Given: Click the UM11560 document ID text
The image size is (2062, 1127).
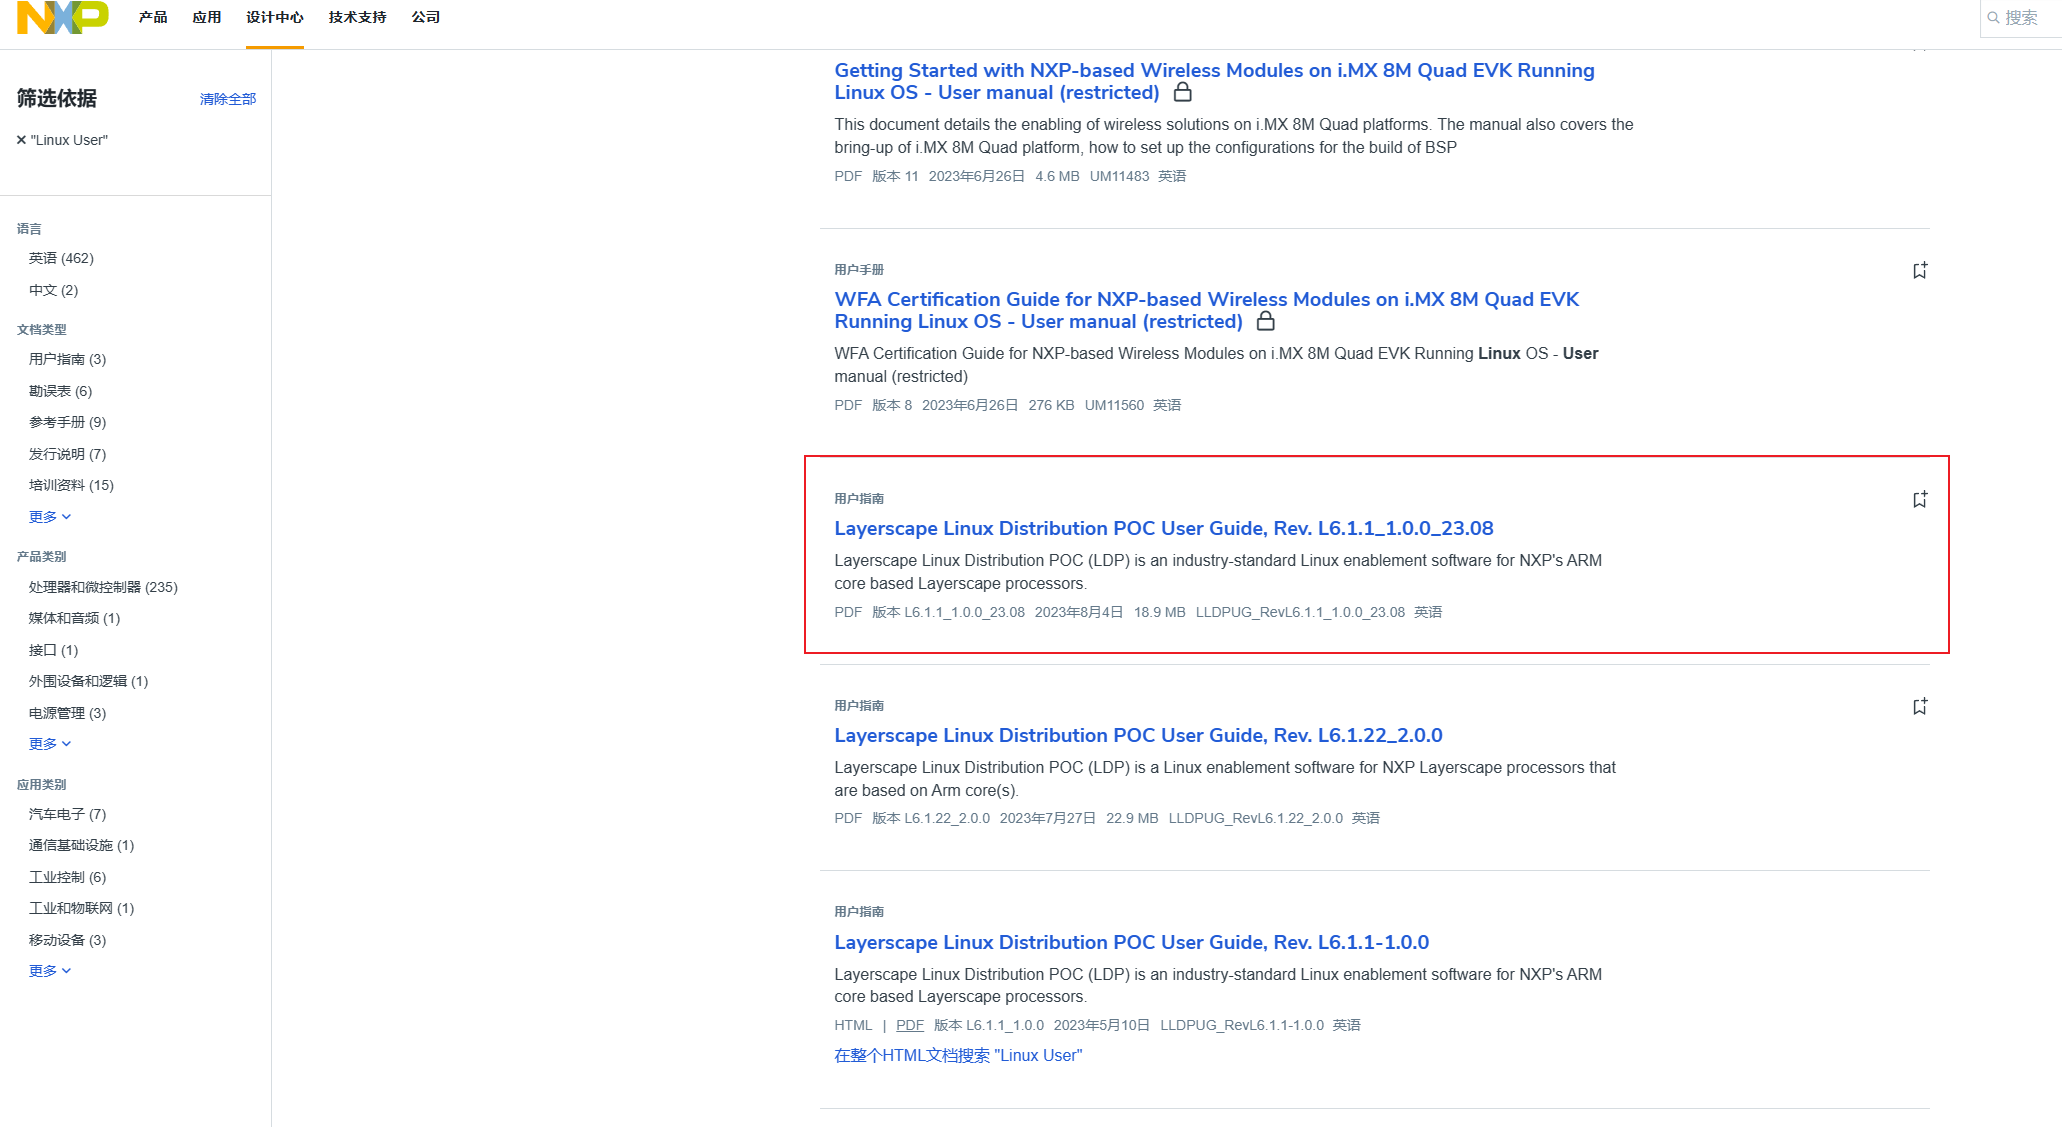Looking at the screenshot, I should coord(1114,405).
